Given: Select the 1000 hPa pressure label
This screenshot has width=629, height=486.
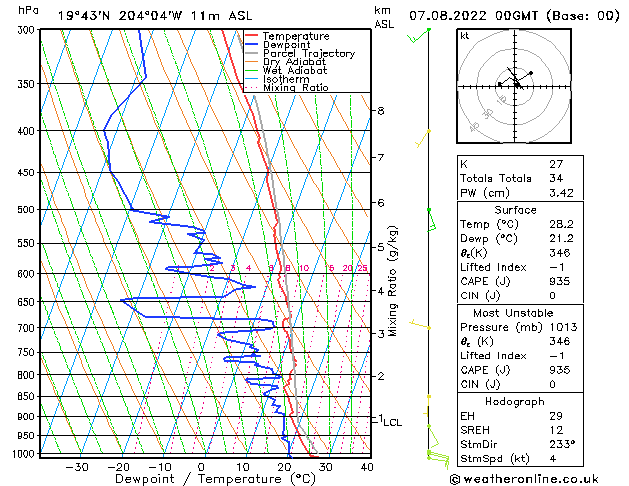Looking at the screenshot, I should pyautogui.click(x=25, y=454).
